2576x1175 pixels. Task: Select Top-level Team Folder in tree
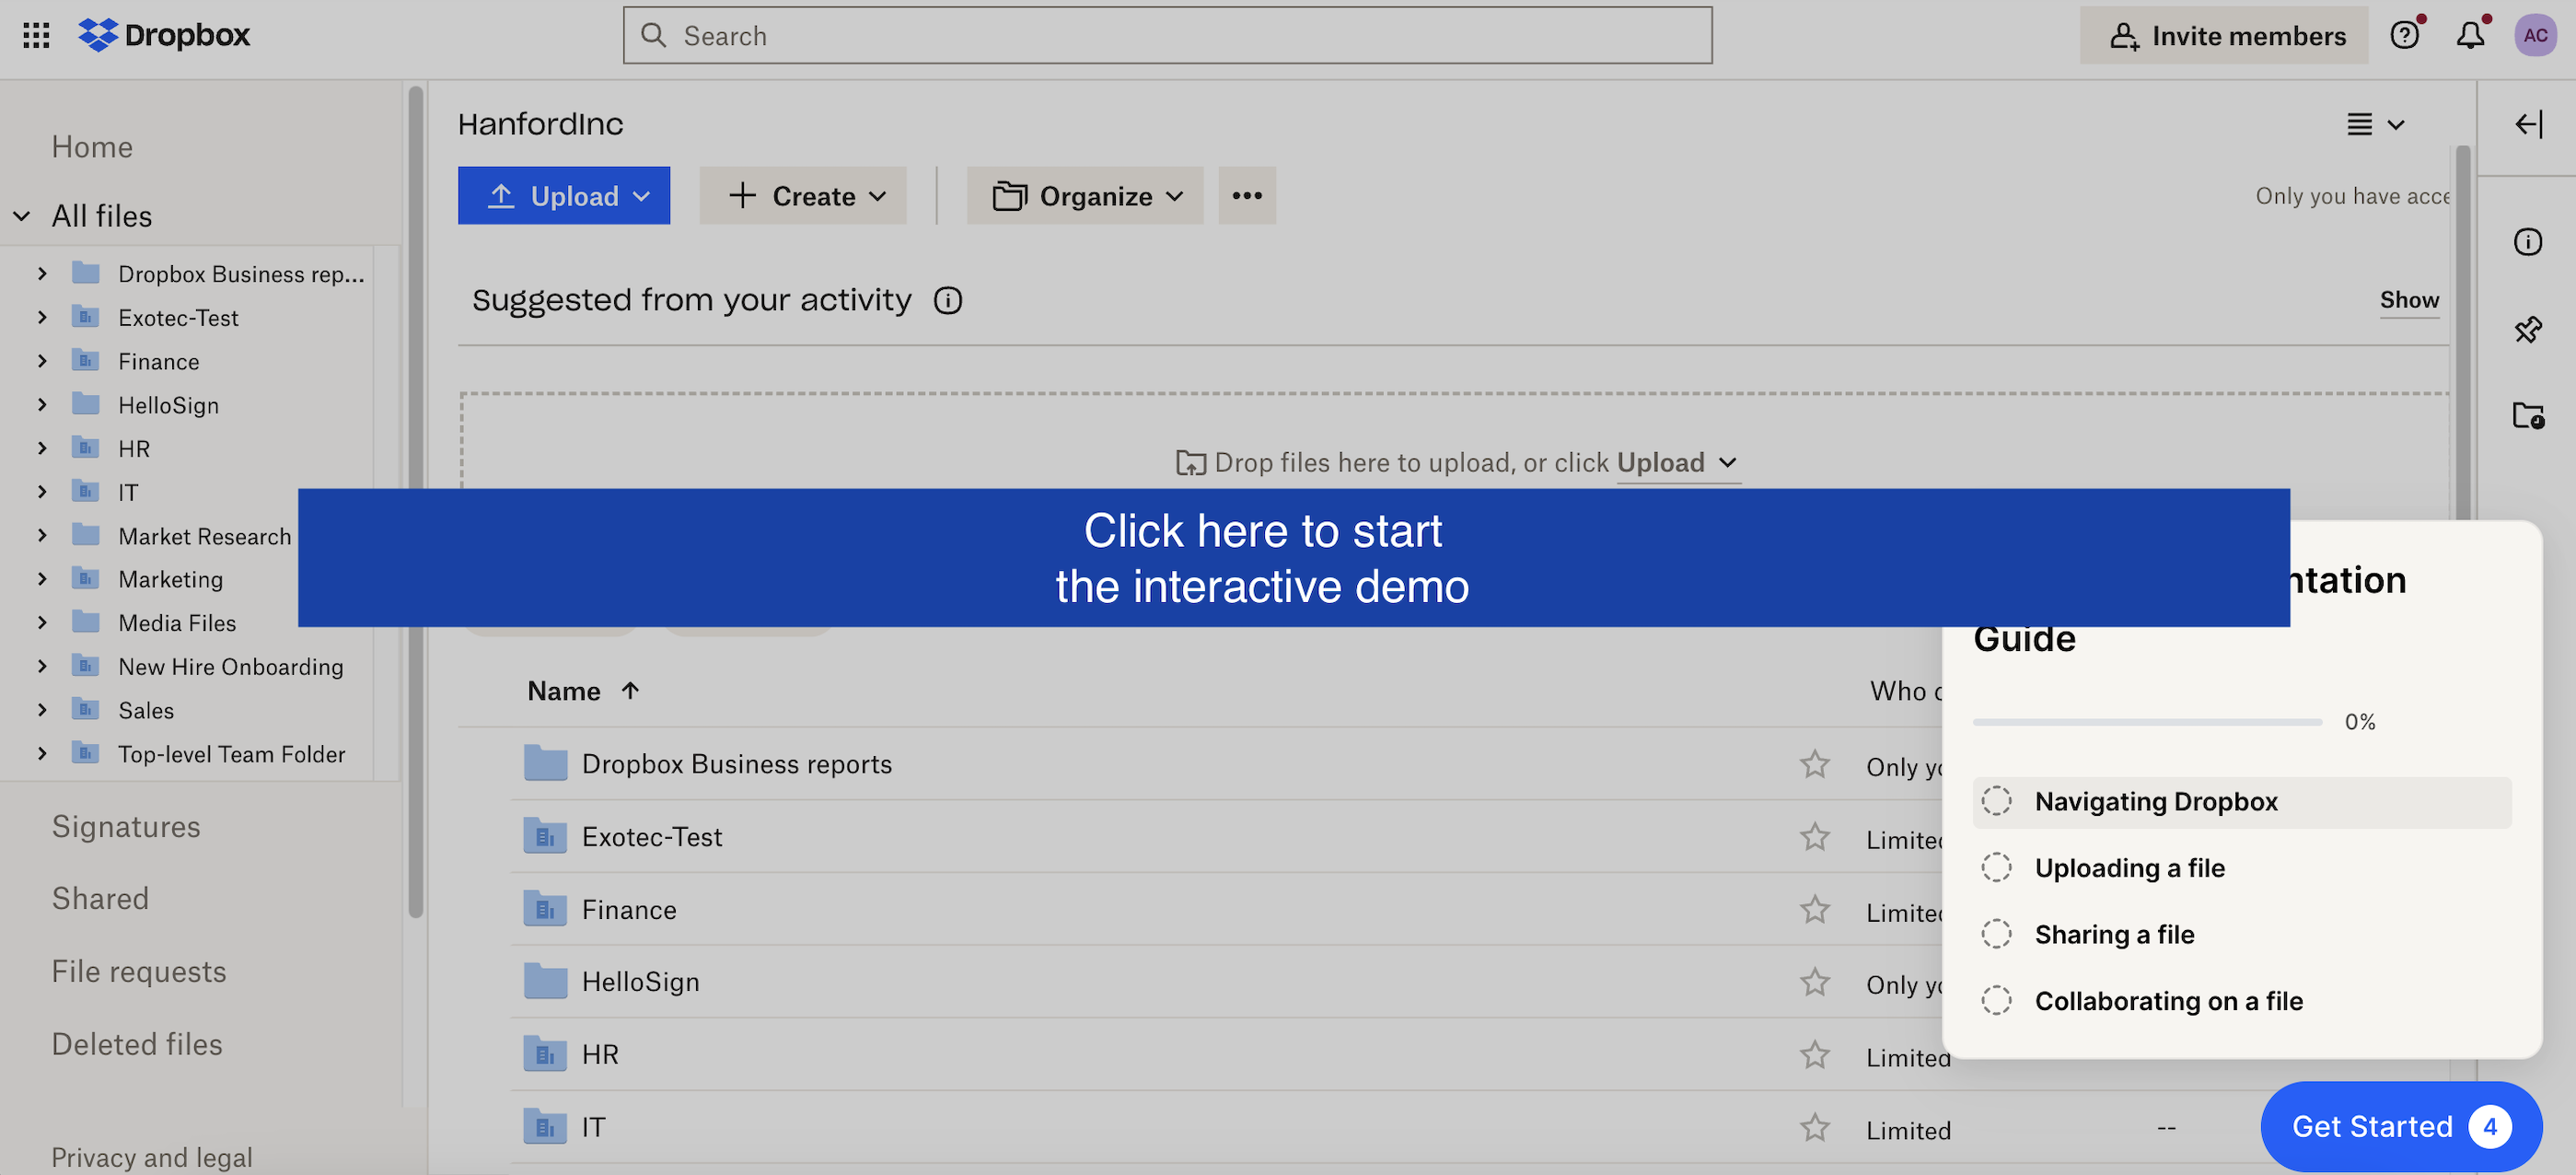(231, 754)
